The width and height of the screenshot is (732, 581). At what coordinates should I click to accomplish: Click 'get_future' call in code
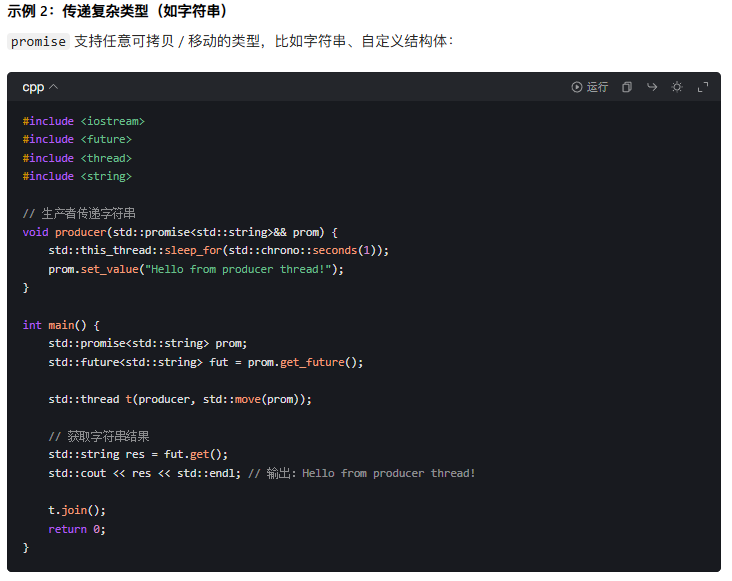pyautogui.click(x=312, y=362)
